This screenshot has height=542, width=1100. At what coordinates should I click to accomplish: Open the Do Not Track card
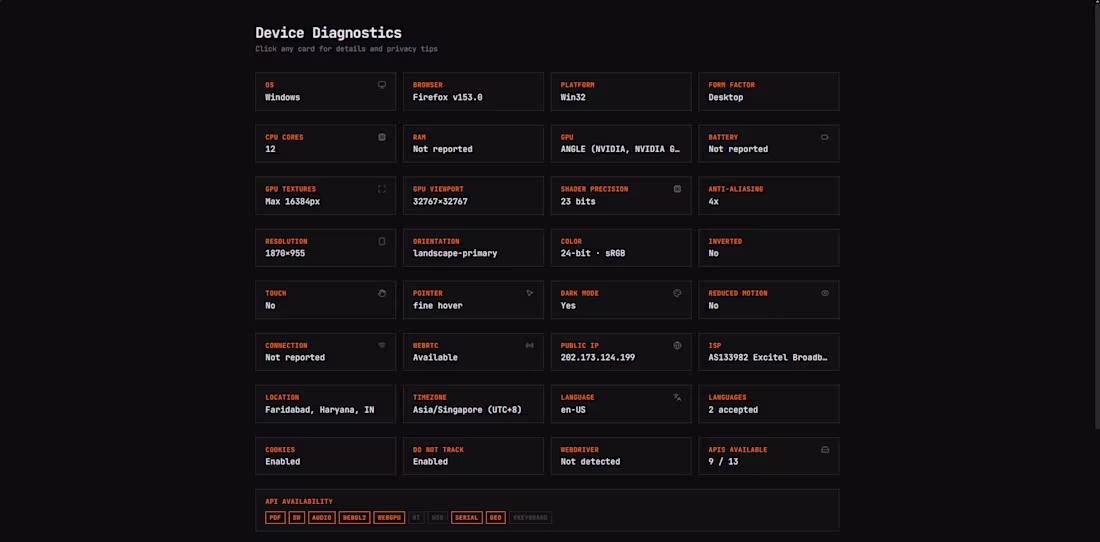[474, 456]
